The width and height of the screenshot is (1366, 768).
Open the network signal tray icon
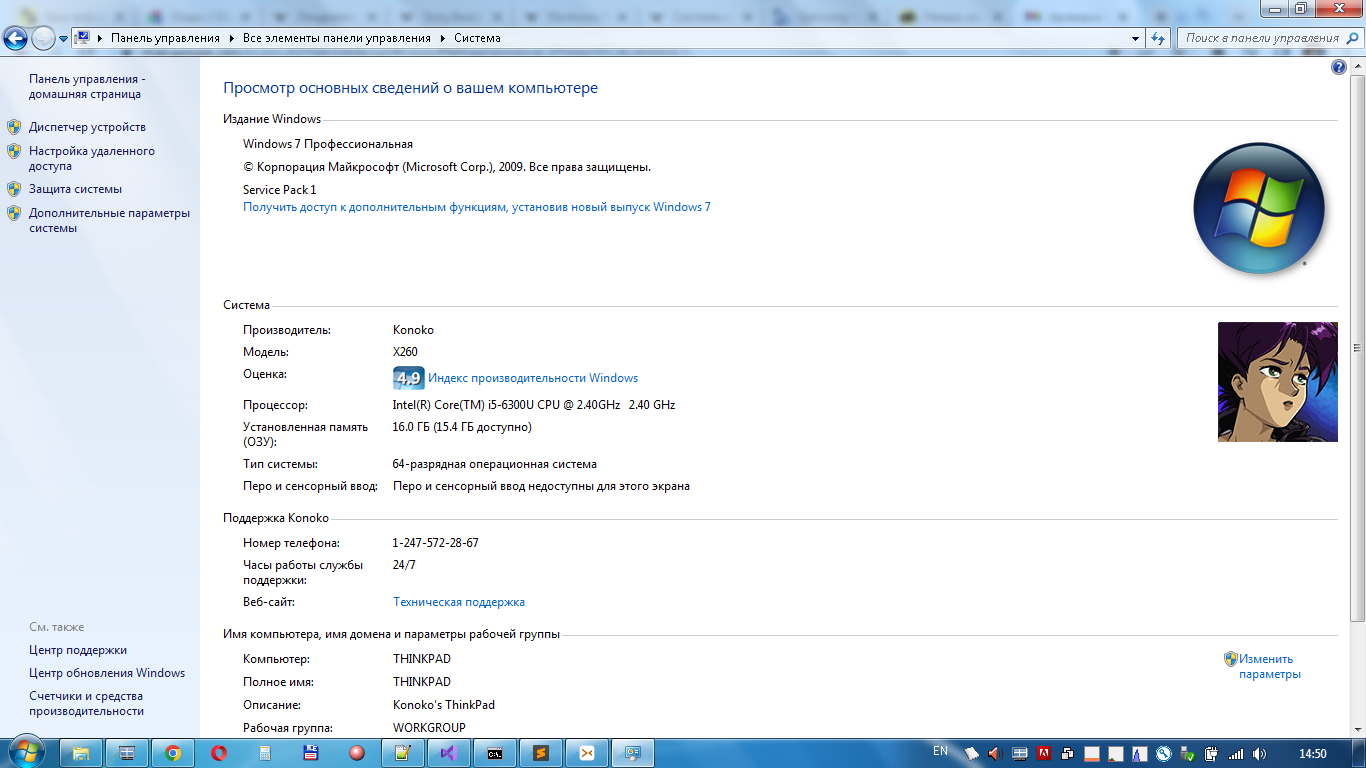(x=1236, y=753)
